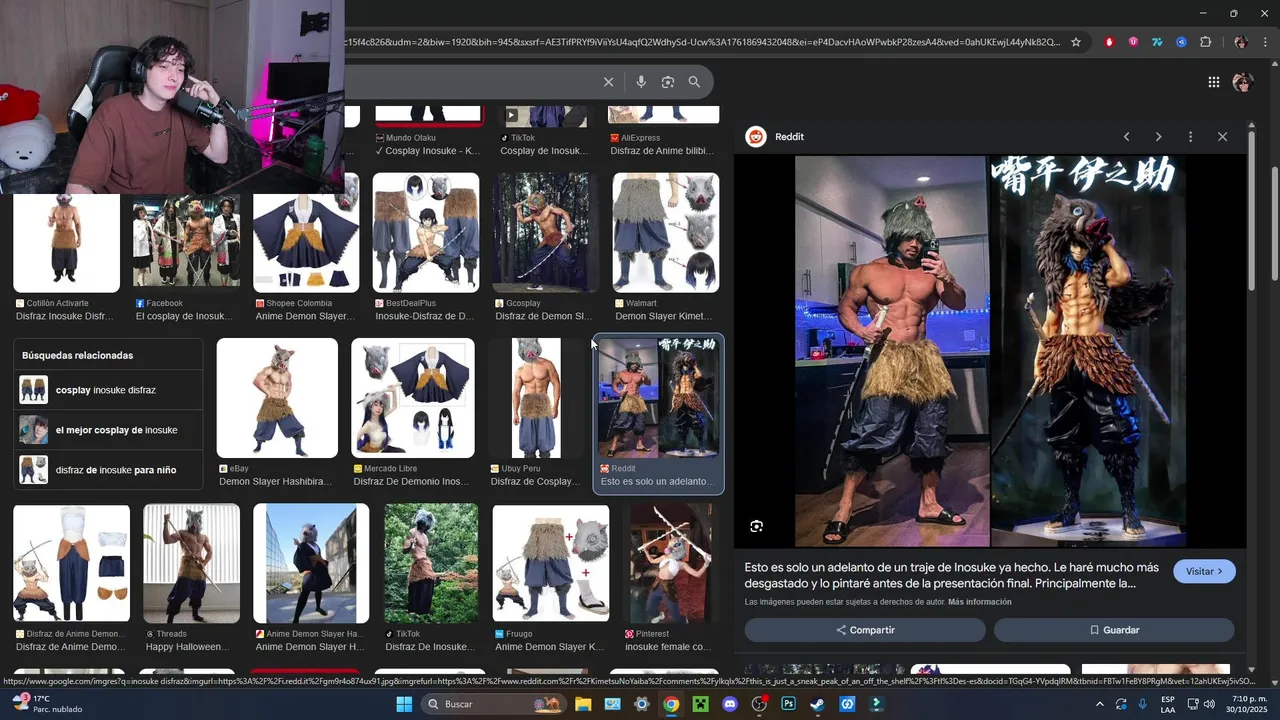Save the image with Guardar
The image size is (1280, 720).
[x=1114, y=630]
